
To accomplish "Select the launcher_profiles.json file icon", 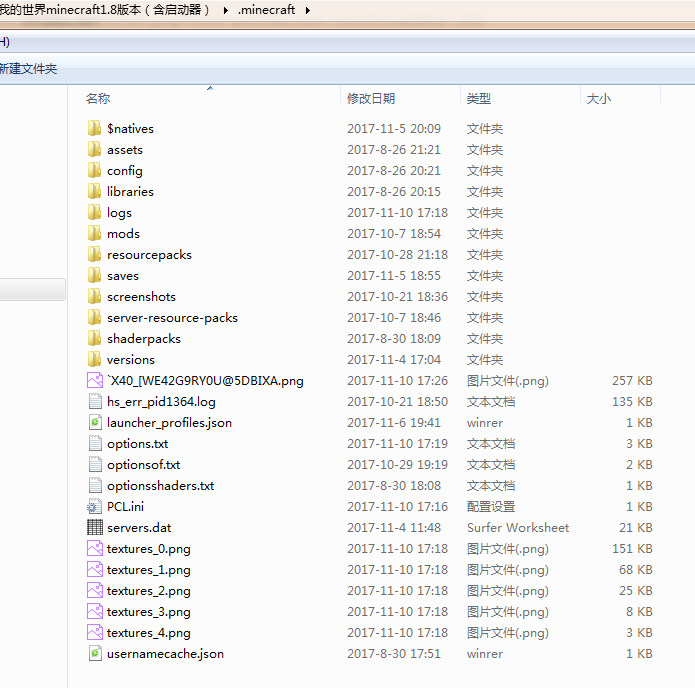I will pos(95,423).
